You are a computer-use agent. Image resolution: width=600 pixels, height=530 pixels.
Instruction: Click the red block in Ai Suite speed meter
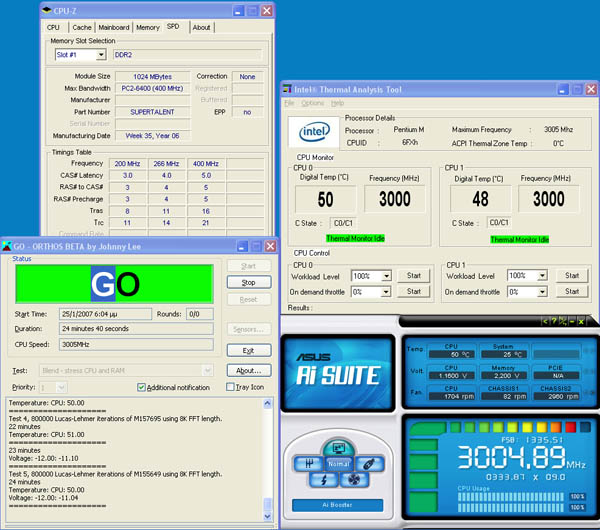pyautogui.click(x=570, y=427)
